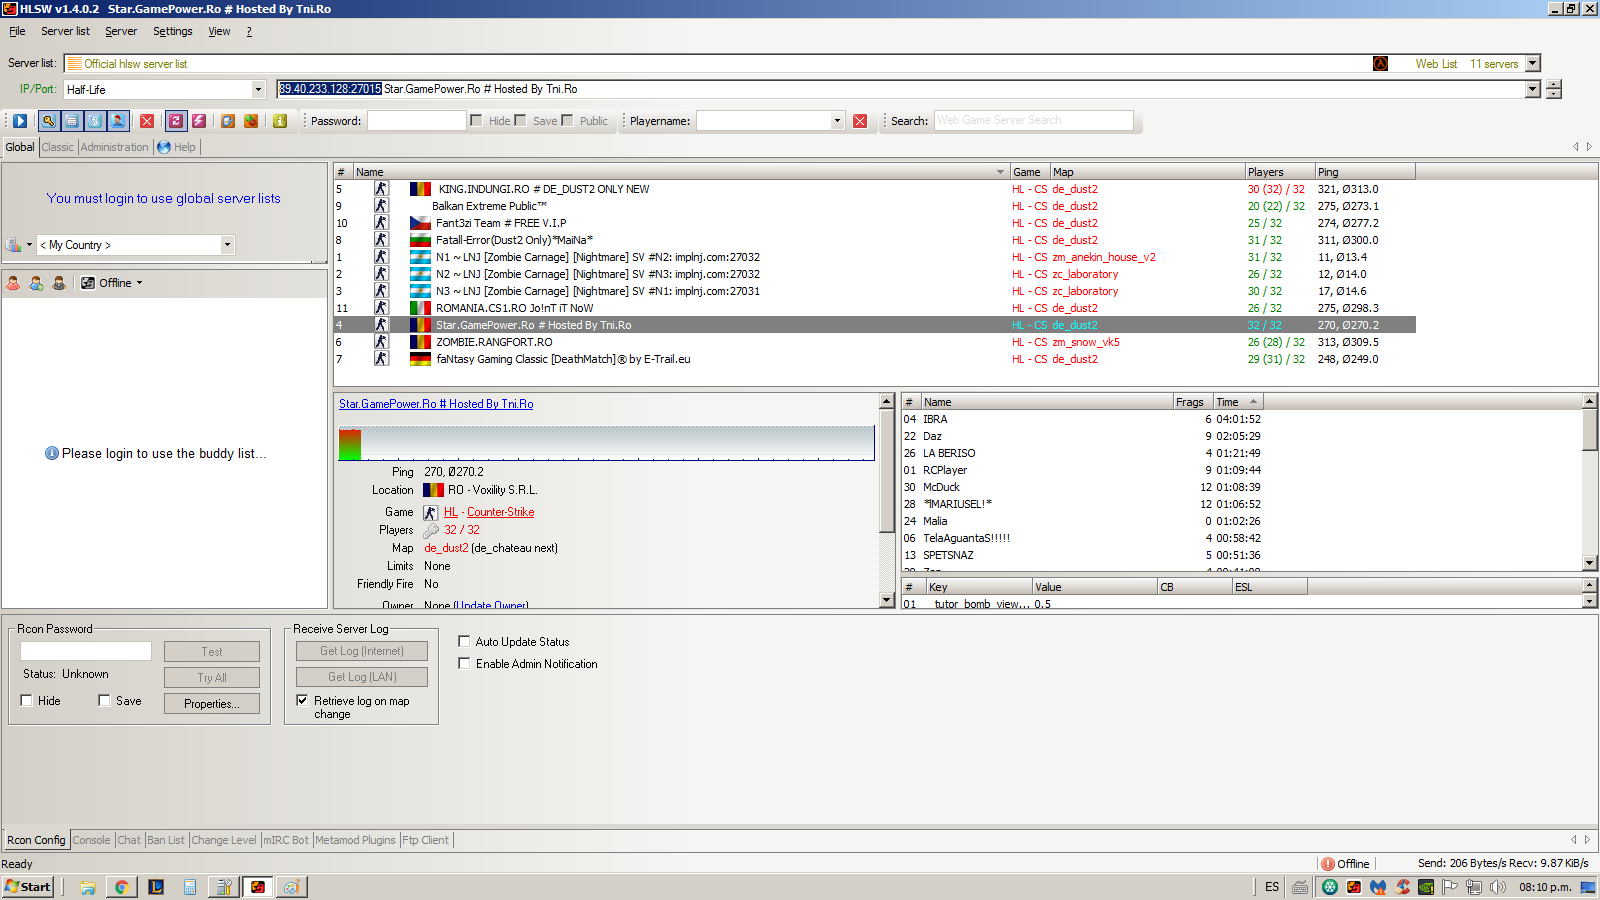This screenshot has width=1600, height=900.
Task: Open the Help globe icon tab
Action: [x=164, y=147]
